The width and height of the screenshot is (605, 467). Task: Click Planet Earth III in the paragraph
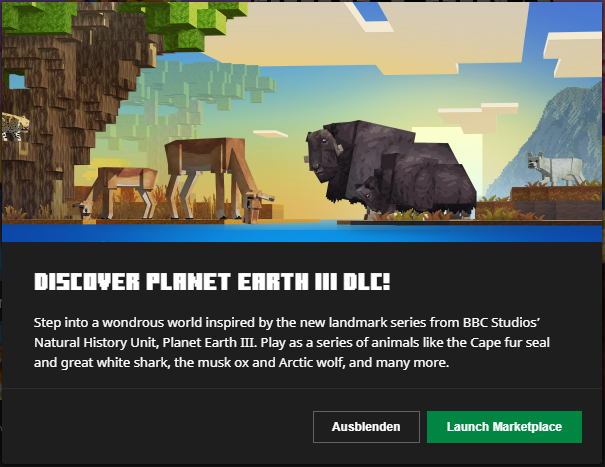(x=209, y=342)
